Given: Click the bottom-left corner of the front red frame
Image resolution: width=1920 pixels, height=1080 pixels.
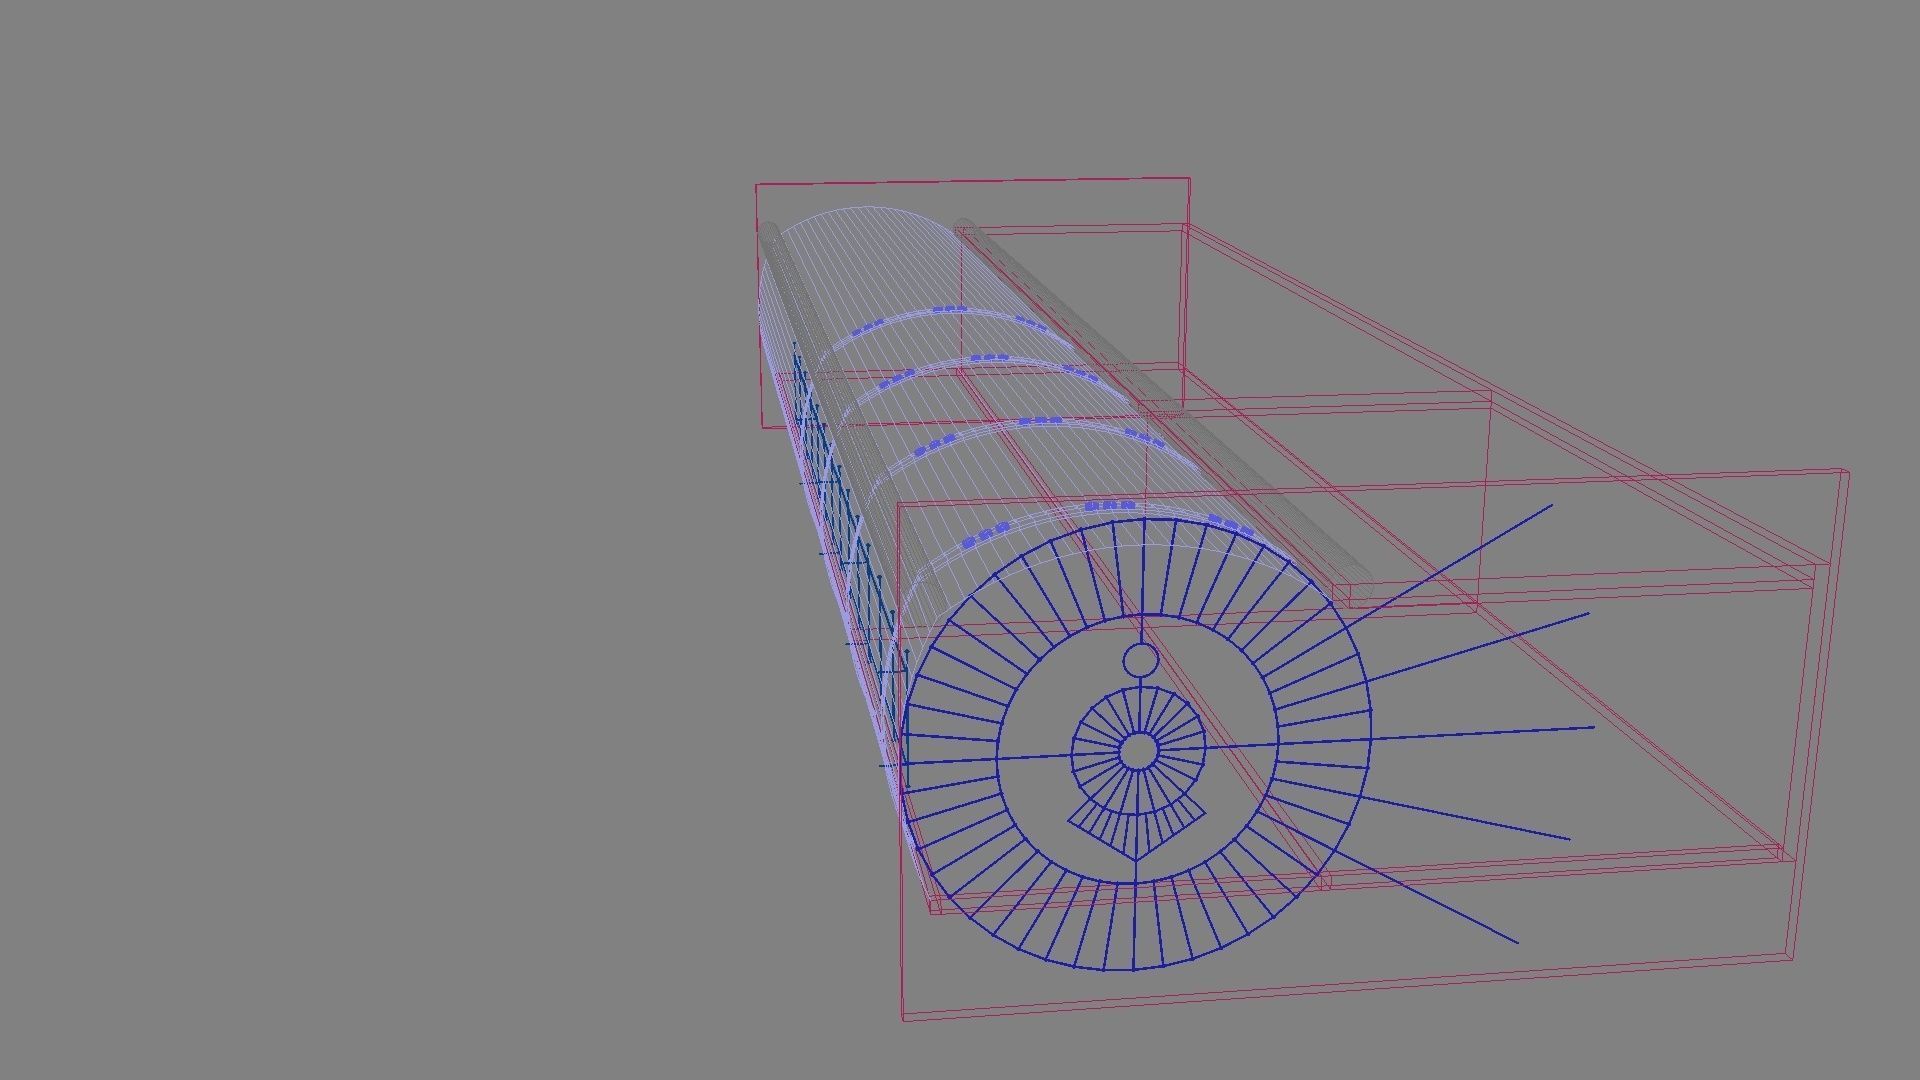Looking at the screenshot, I should 904,1019.
